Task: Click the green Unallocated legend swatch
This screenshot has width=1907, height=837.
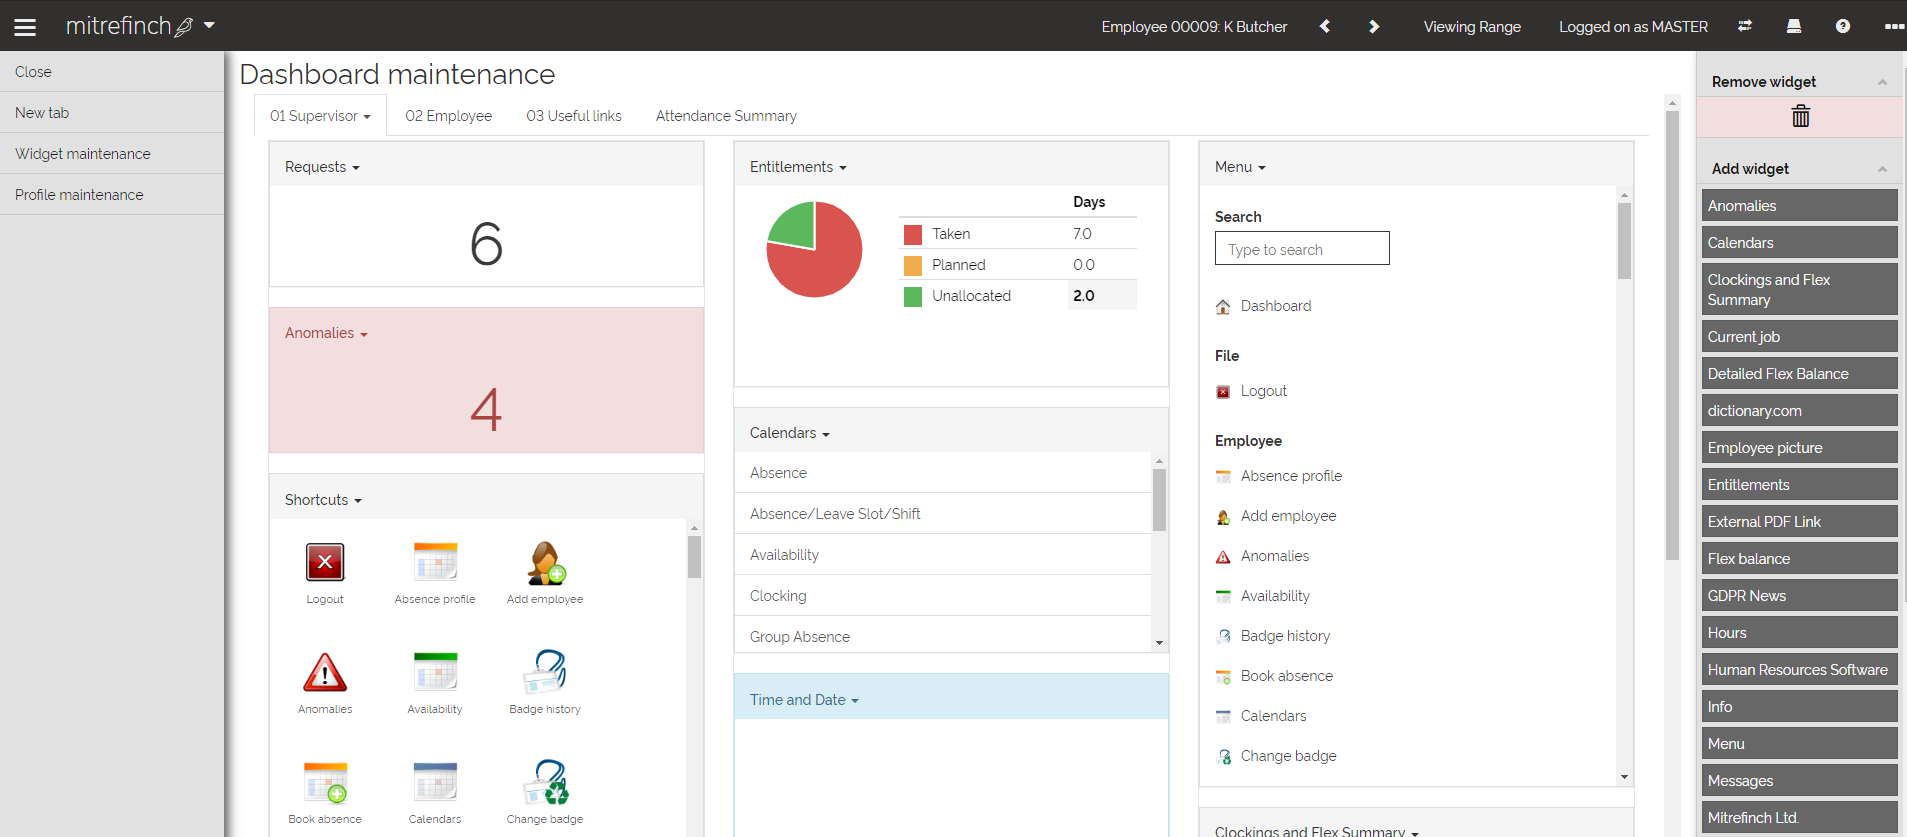Action: coord(913,297)
